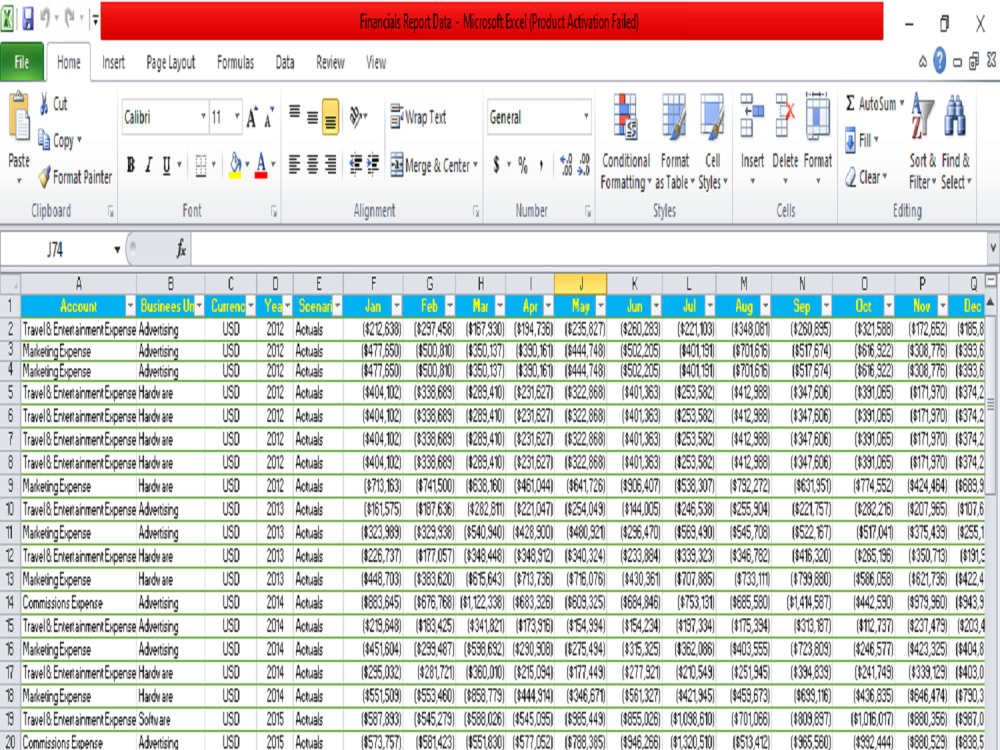Click the Copy icon
1000x750 pixels.
pos(44,139)
